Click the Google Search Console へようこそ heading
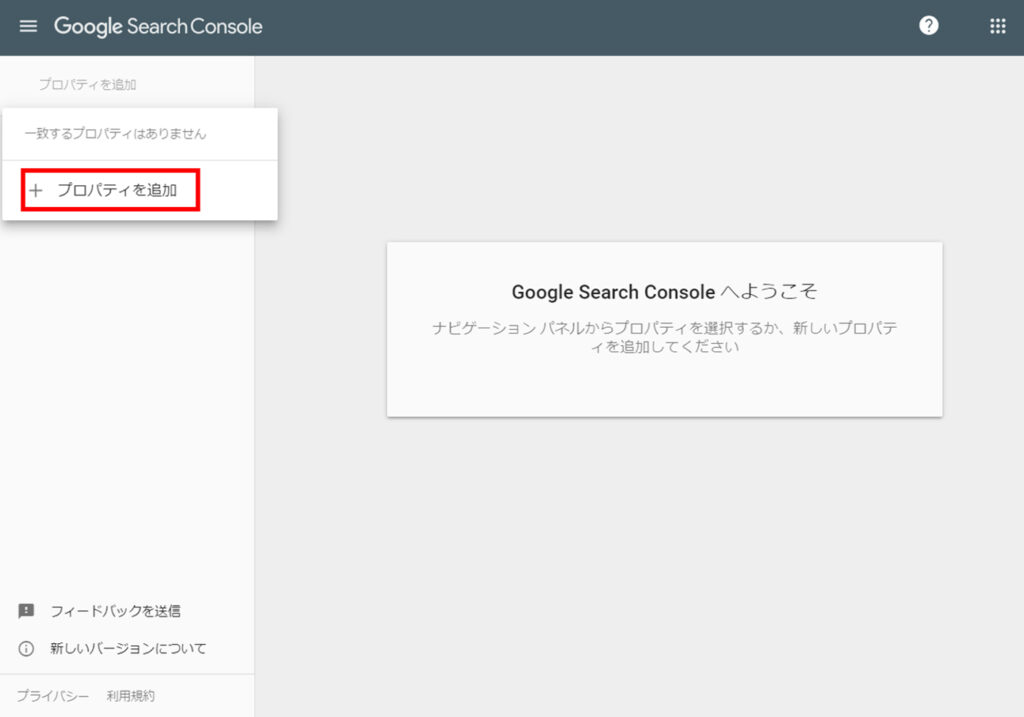The height and width of the screenshot is (717, 1024). click(664, 291)
